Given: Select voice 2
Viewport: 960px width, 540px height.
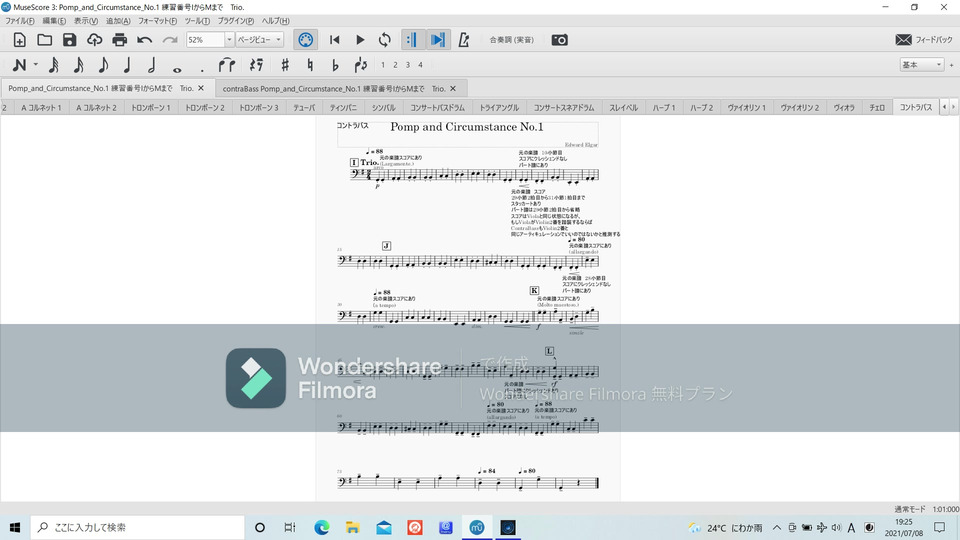Looking at the screenshot, I should (x=396, y=65).
